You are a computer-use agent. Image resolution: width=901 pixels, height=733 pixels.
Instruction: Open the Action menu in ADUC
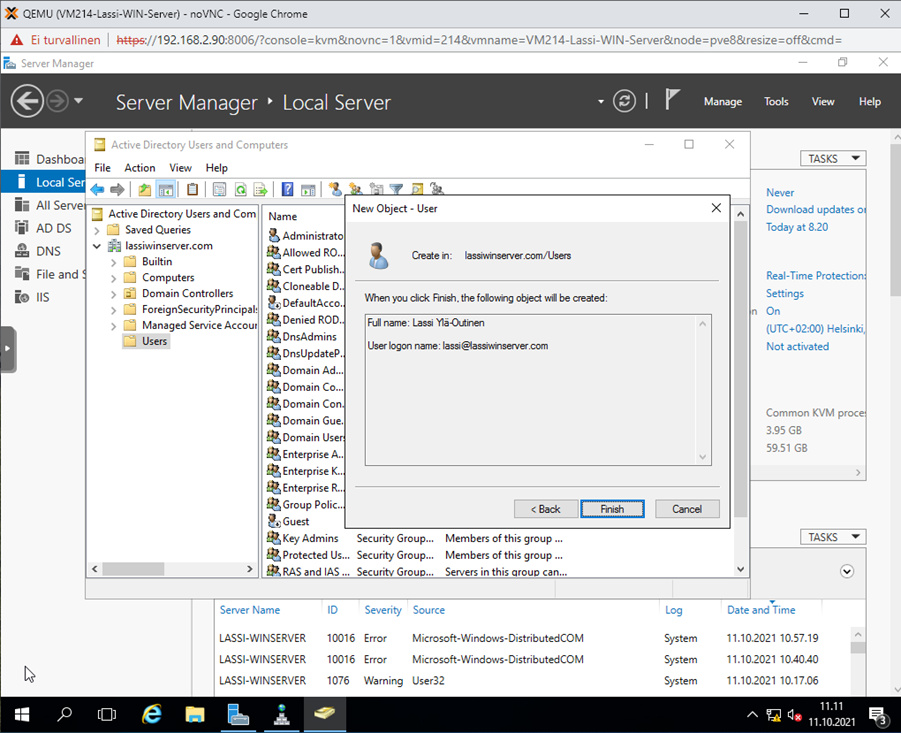pyautogui.click(x=140, y=168)
